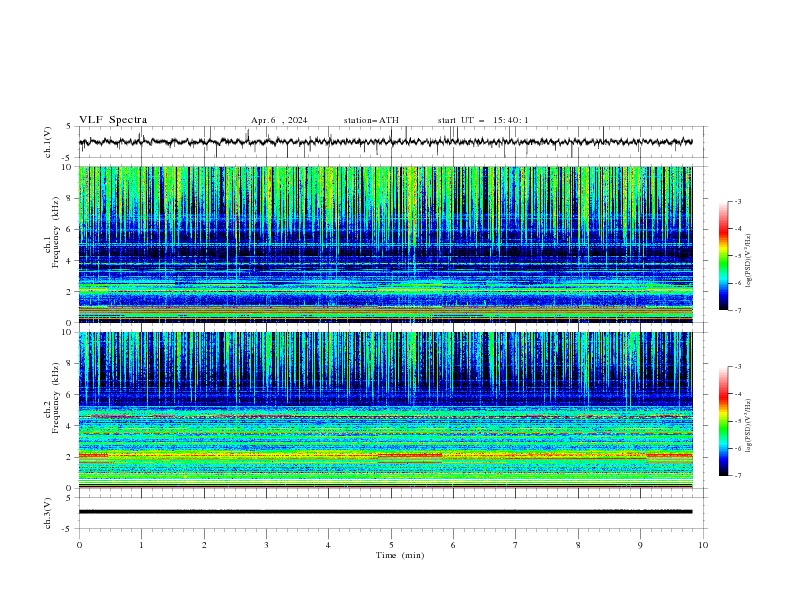792x612 pixels.
Task: Click the '-3' label on upper colorbar
Action: [737, 201]
